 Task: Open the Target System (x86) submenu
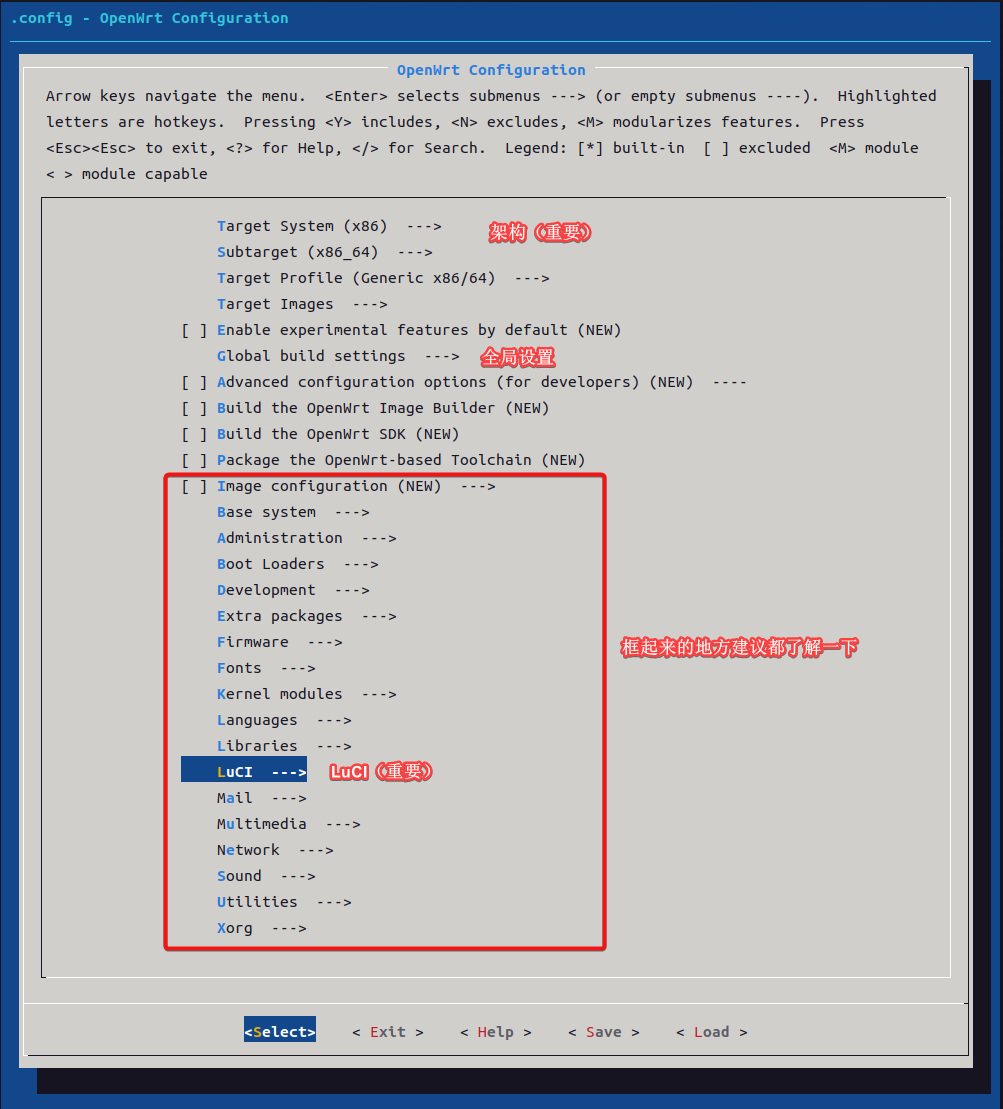329,226
